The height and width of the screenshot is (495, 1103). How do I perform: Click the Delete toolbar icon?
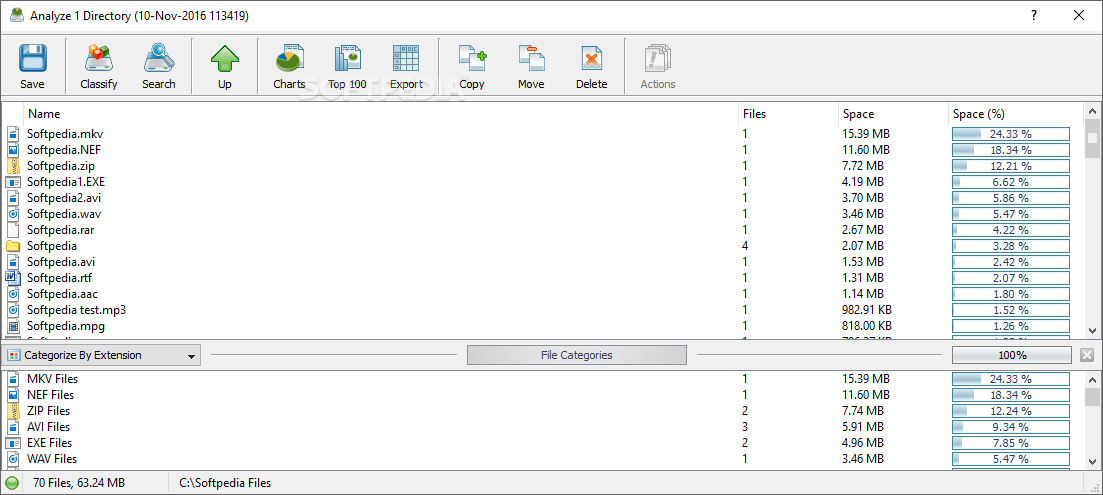coord(592,67)
